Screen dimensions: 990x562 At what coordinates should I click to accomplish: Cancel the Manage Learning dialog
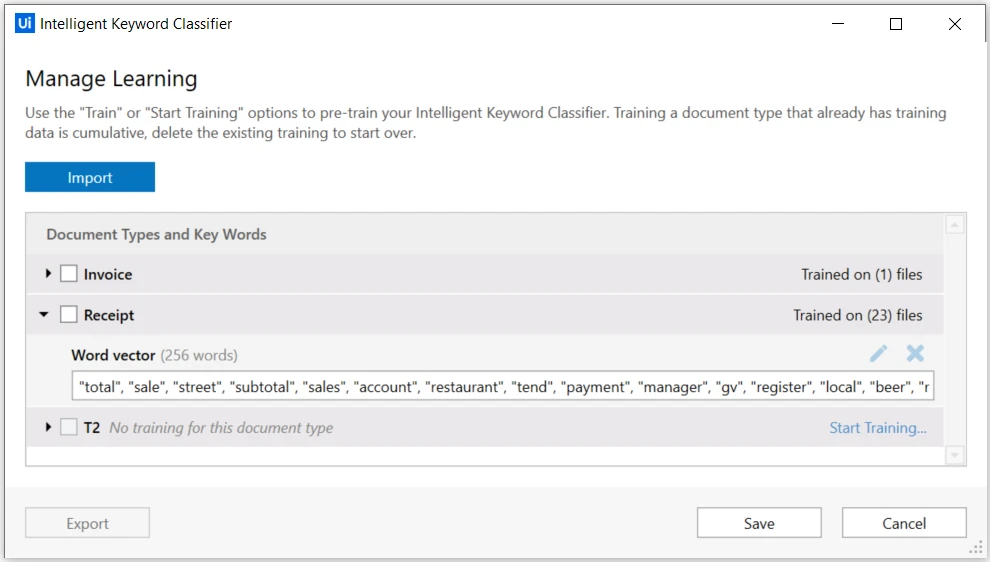[x=904, y=523]
